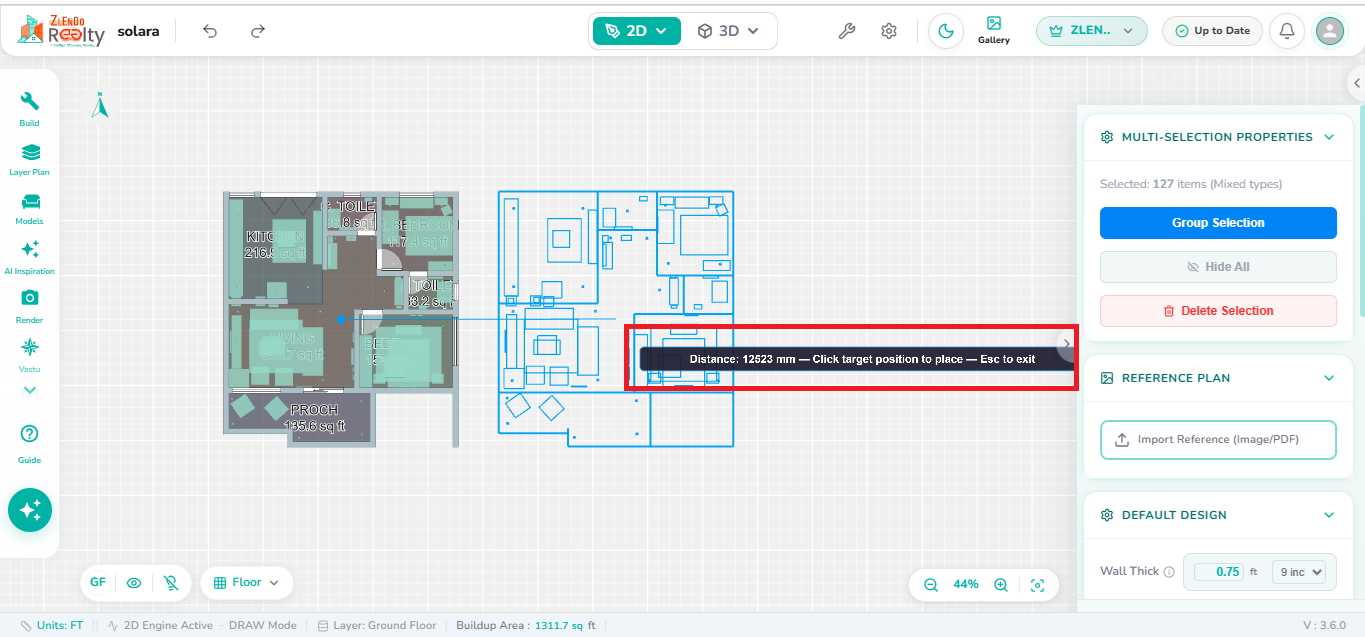Open the Render camera tool
Image resolution: width=1365 pixels, height=637 pixels.
(x=30, y=306)
